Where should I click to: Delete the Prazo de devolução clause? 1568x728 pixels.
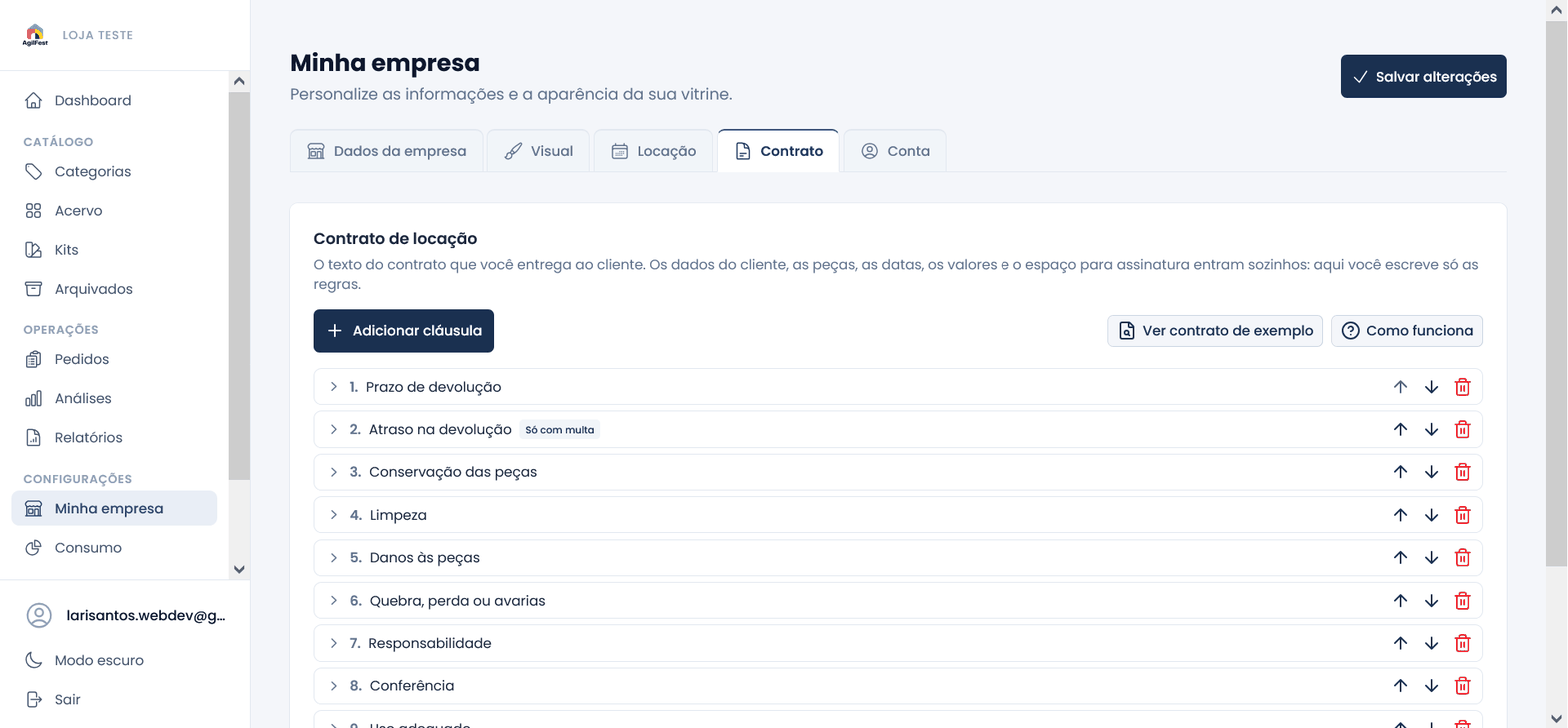point(1462,387)
